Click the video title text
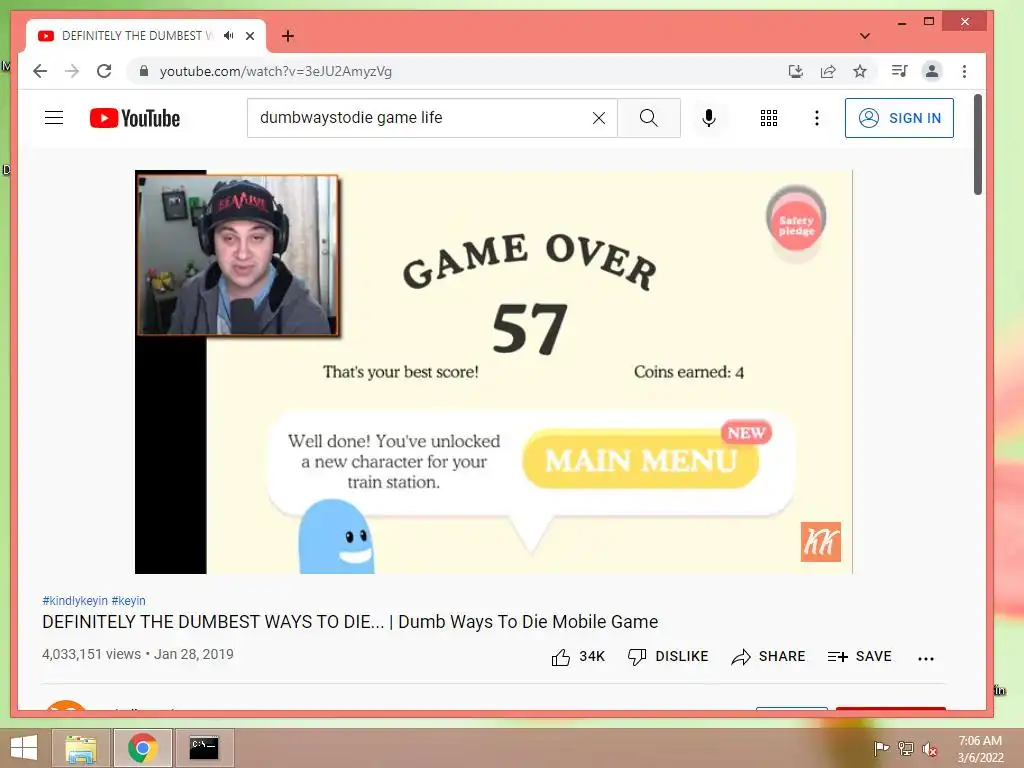 pos(350,622)
